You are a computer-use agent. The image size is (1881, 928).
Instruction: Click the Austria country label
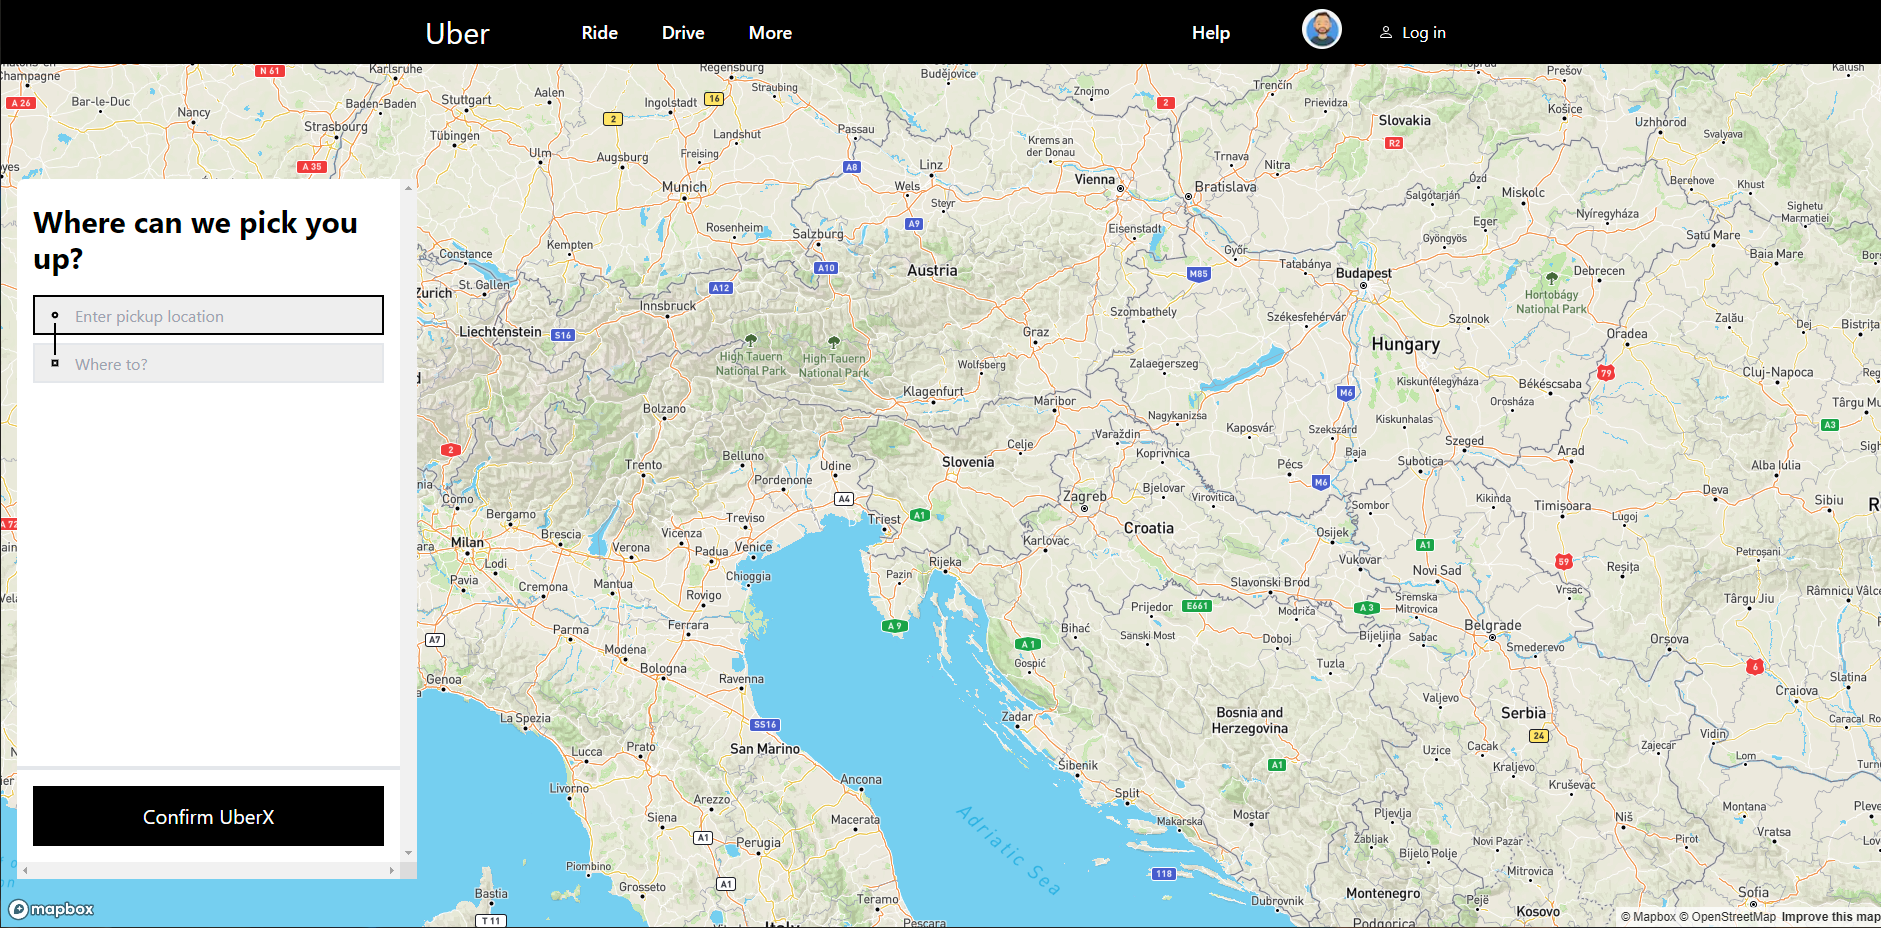(932, 271)
